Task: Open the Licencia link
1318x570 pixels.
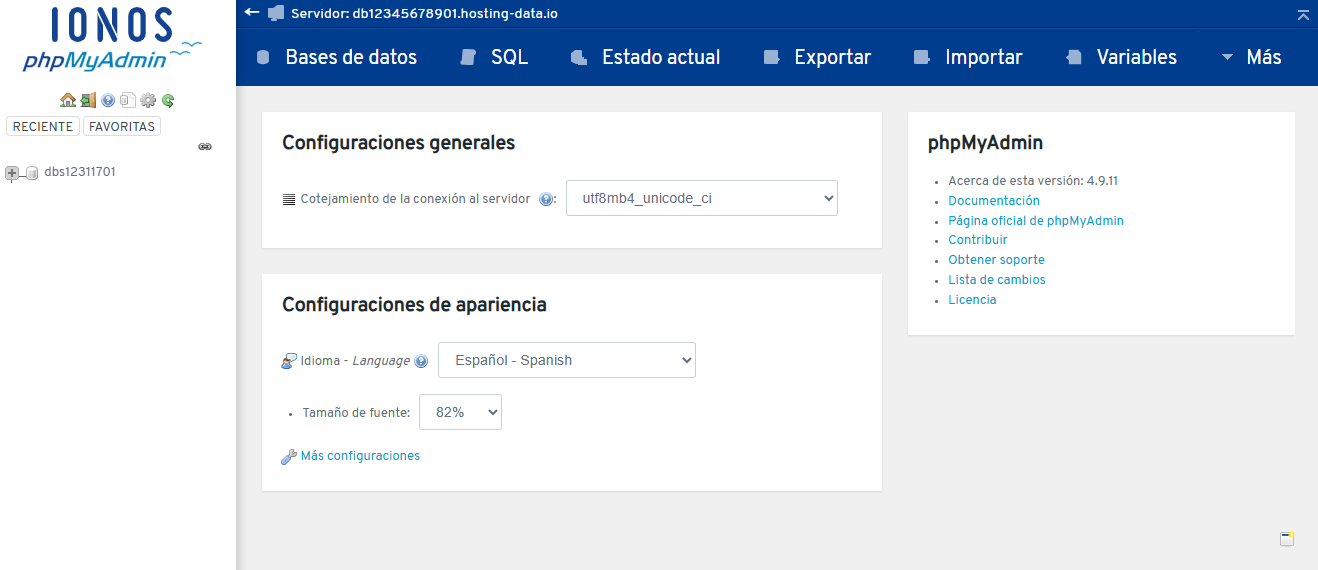Action: (x=972, y=300)
